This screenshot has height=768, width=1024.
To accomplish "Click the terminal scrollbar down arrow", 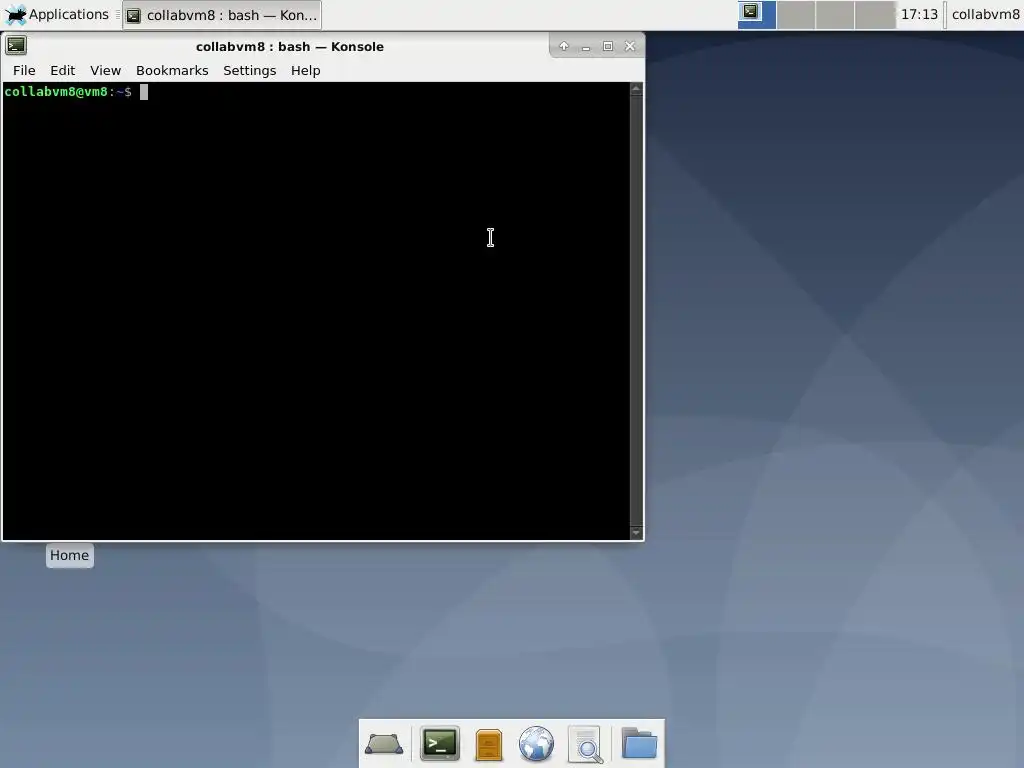I will pos(636,533).
